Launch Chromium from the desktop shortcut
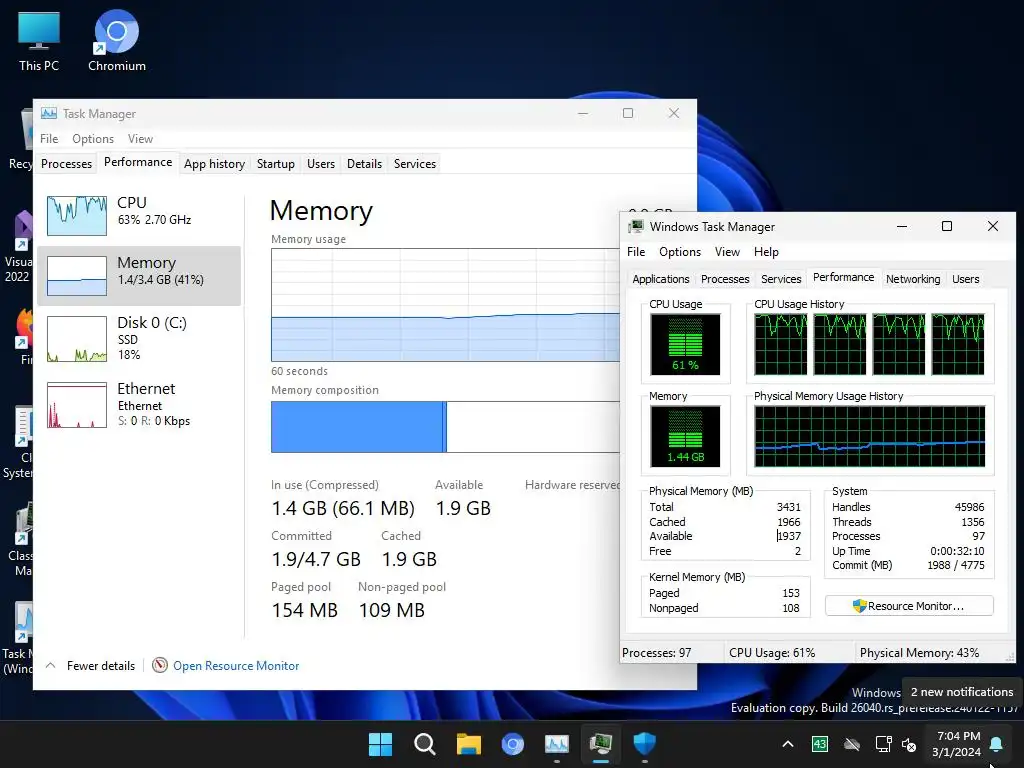The width and height of the screenshot is (1024, 768). click(117, 40)
